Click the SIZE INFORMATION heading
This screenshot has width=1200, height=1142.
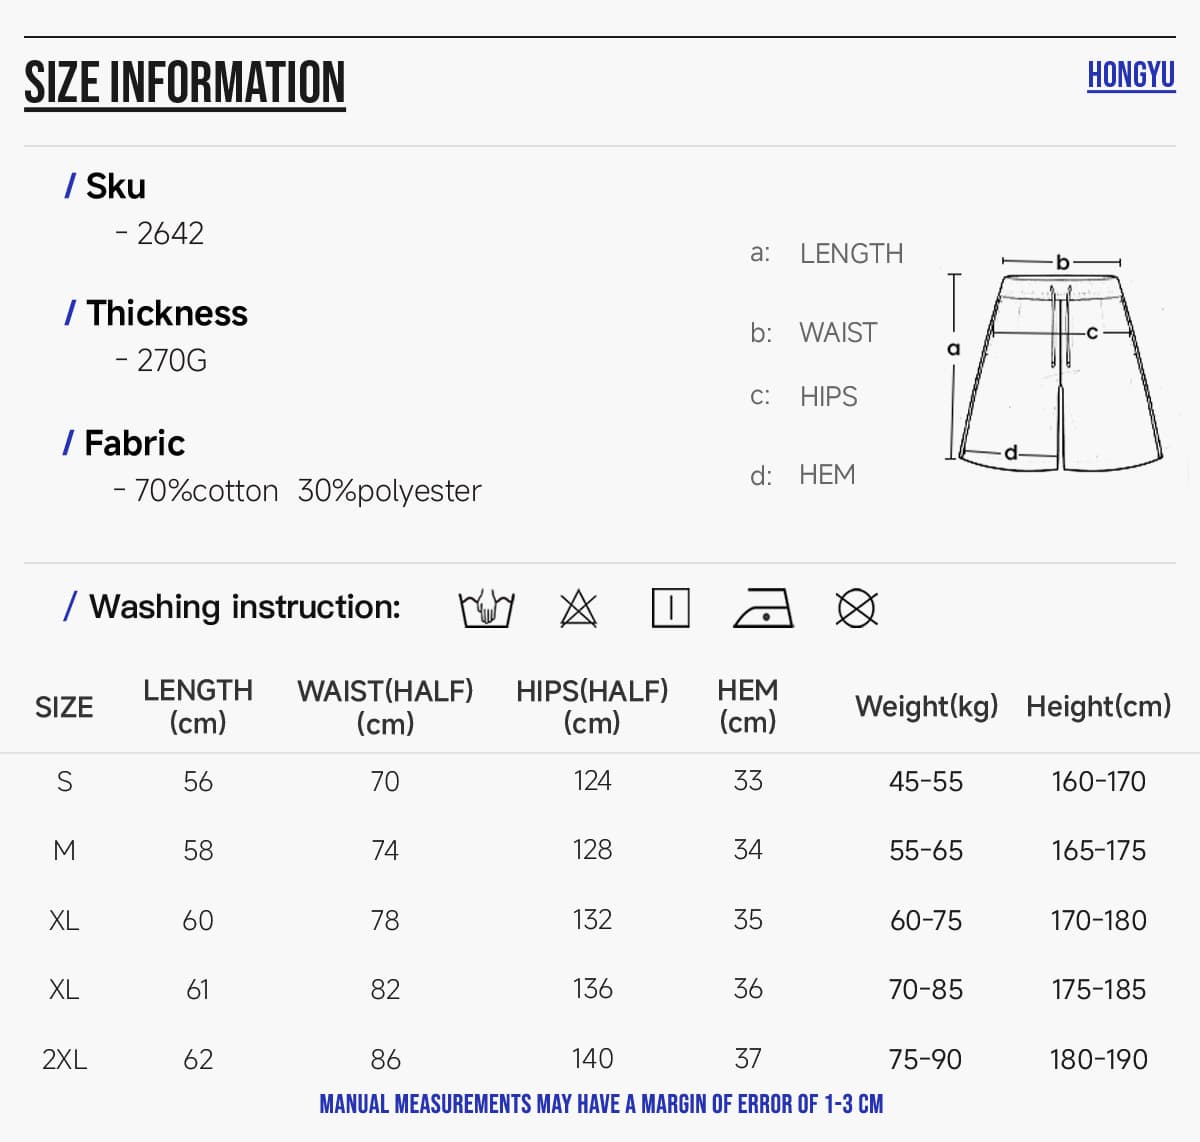coord(185,83)
